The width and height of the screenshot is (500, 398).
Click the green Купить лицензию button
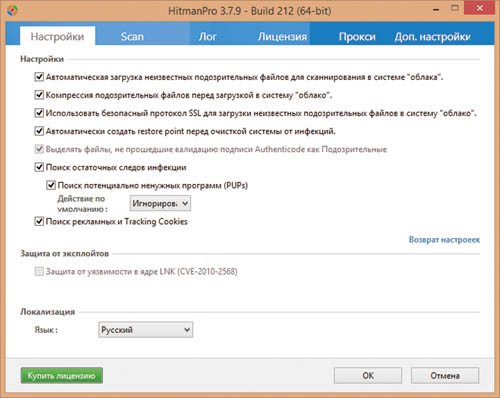(x=61, y=376)
